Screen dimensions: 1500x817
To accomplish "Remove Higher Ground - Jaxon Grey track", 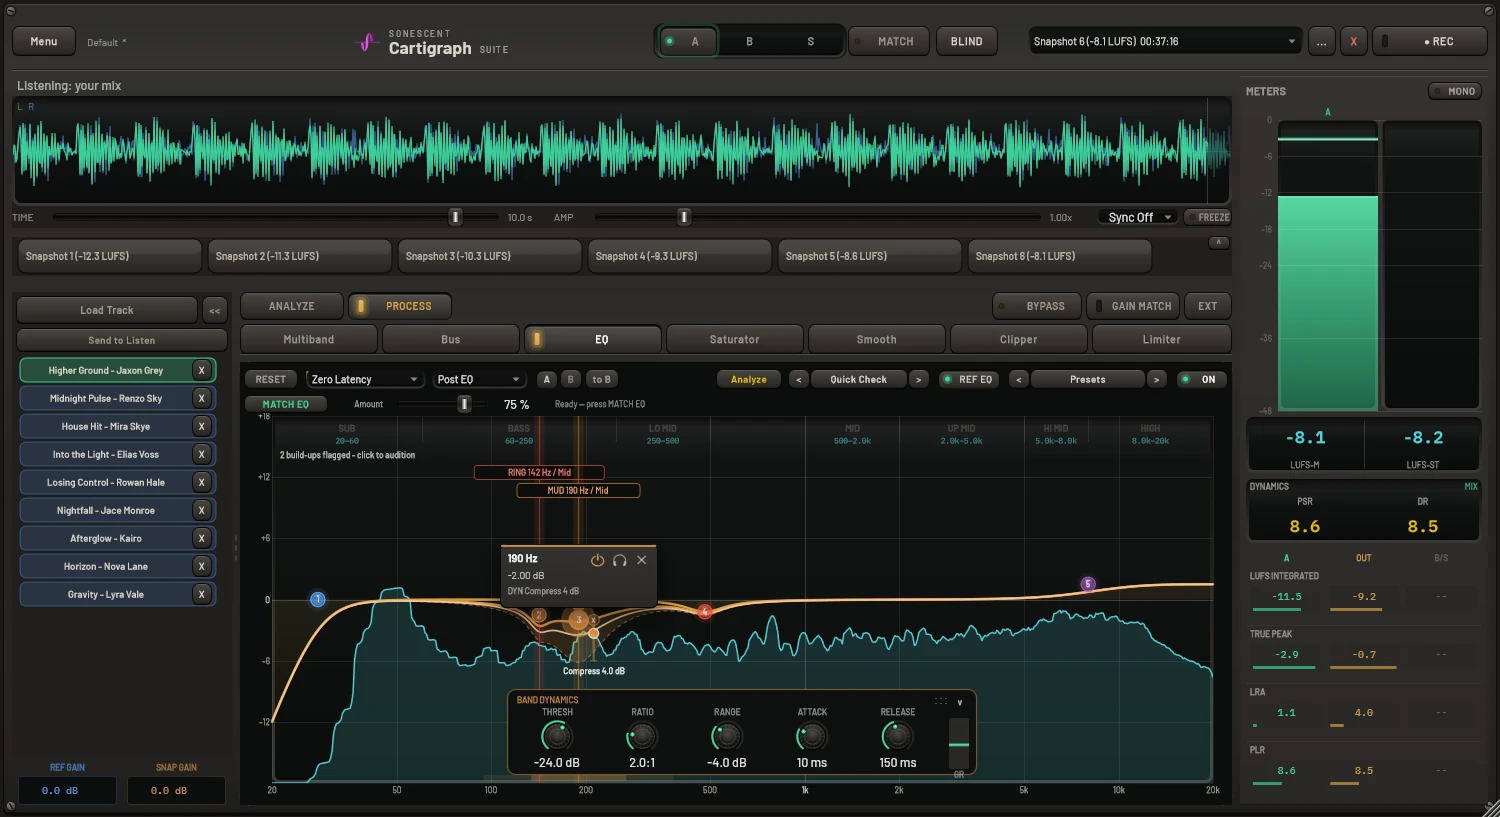I will (x=201, y=370).
